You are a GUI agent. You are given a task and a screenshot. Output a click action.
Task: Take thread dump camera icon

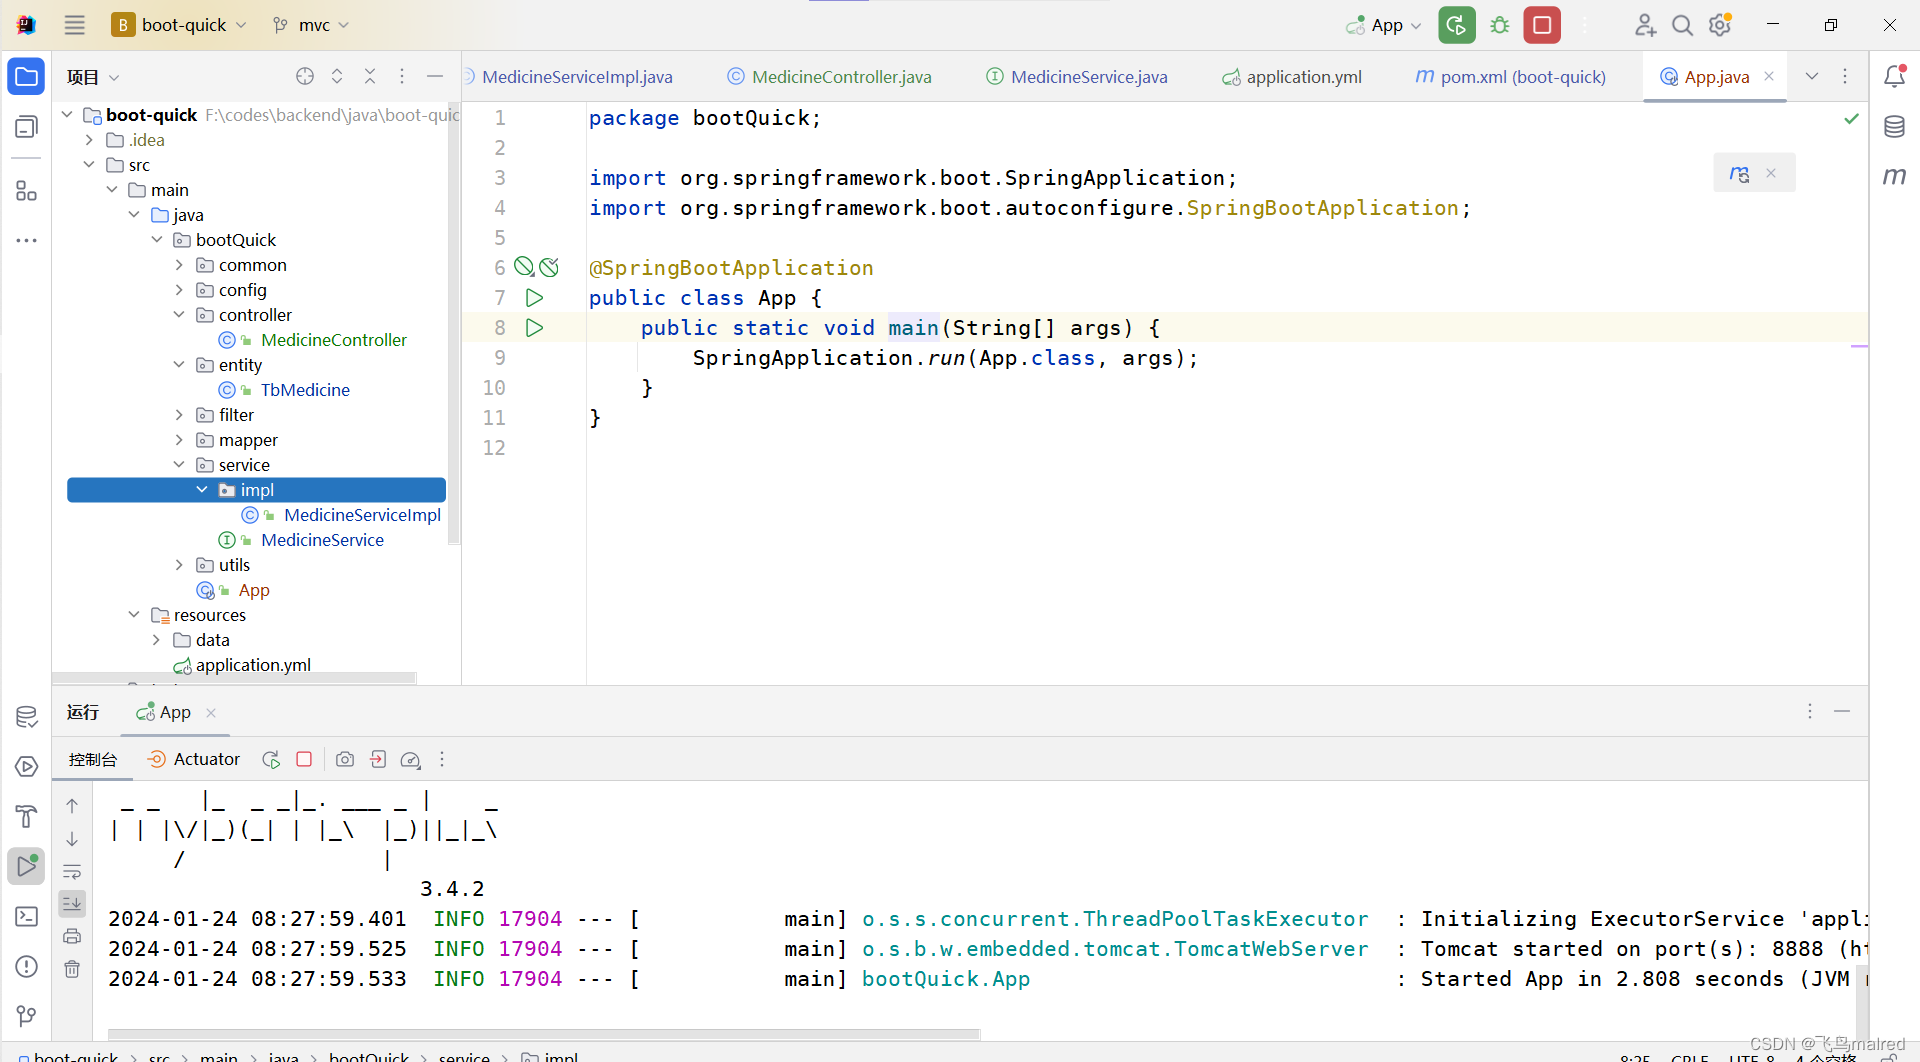click(345, 760)
